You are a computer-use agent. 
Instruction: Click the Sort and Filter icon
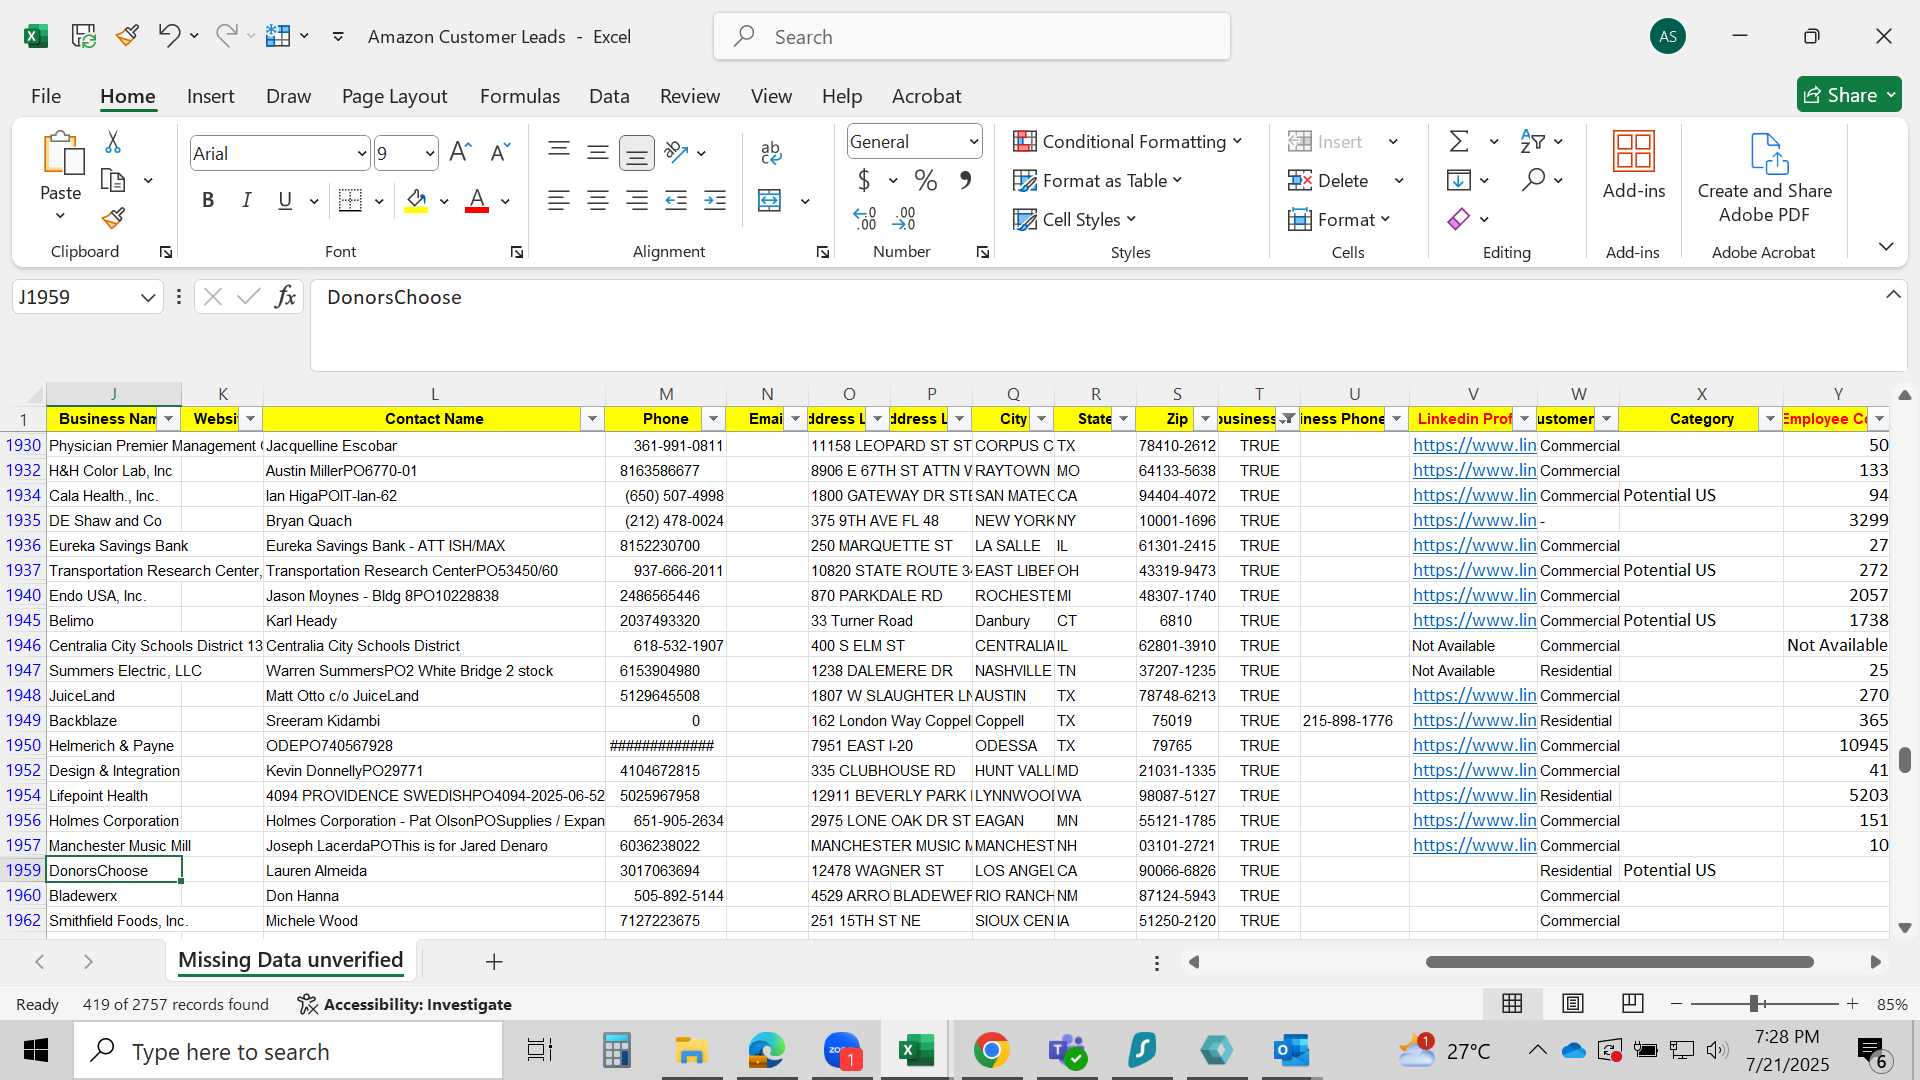pyautogui.click(x=1532, y=142)
